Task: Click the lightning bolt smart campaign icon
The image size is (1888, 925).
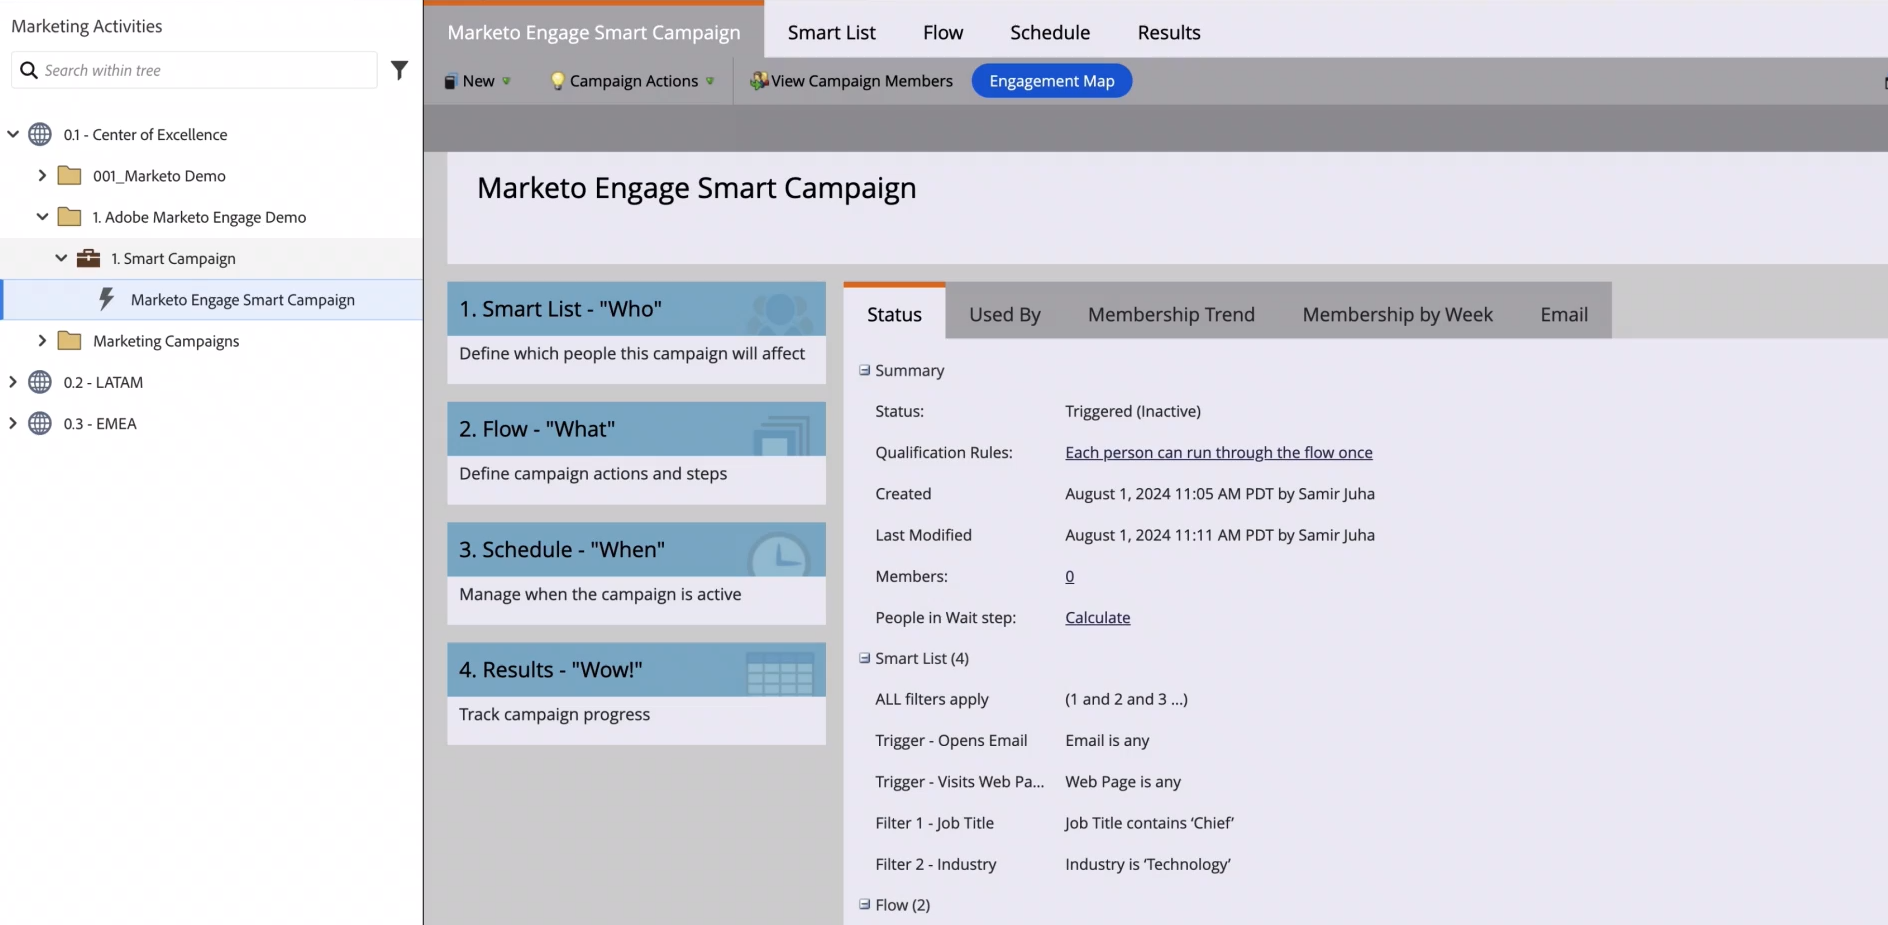Action: pos(106,299)
